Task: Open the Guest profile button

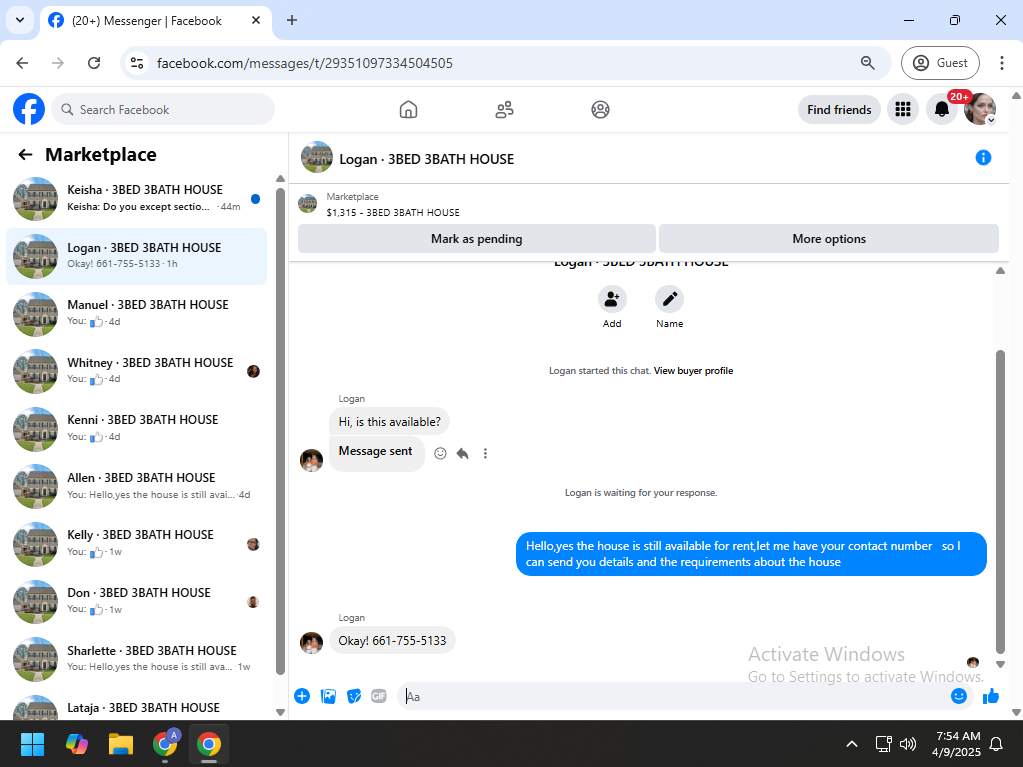Action: 939,63
